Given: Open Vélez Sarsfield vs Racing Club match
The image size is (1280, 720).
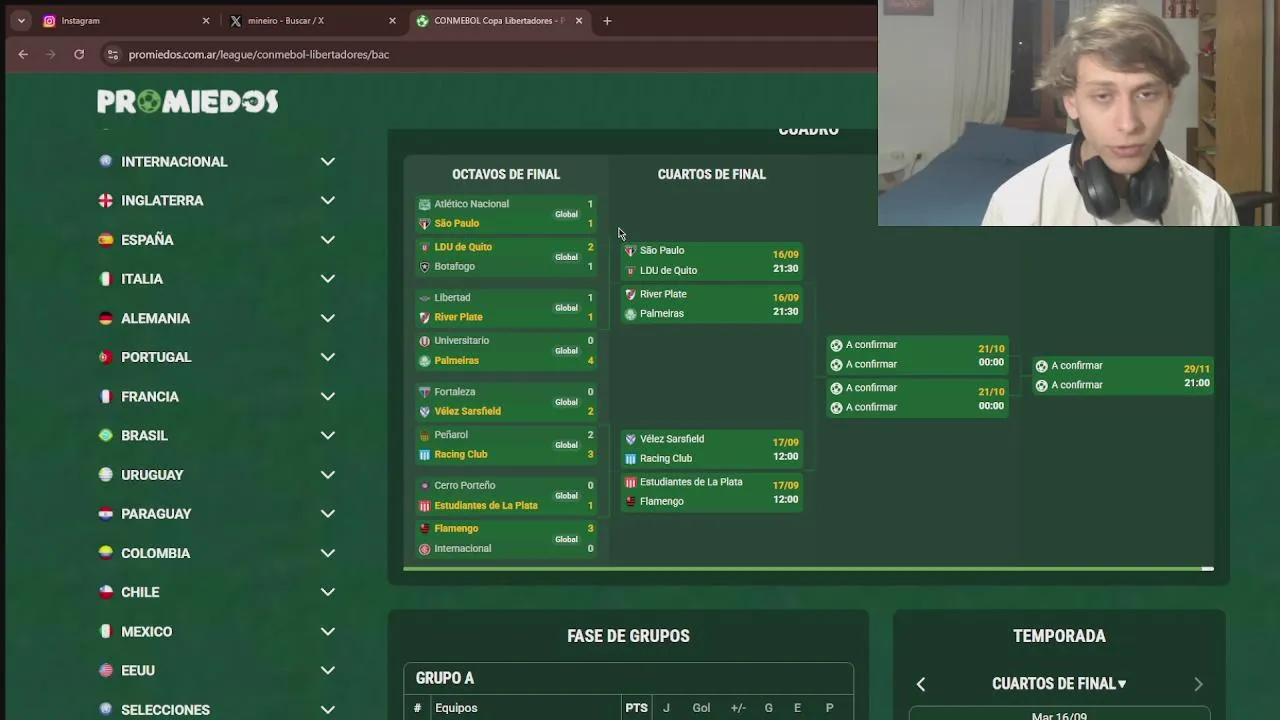Looking at the screenshot, I should click(x=712, y=448).
